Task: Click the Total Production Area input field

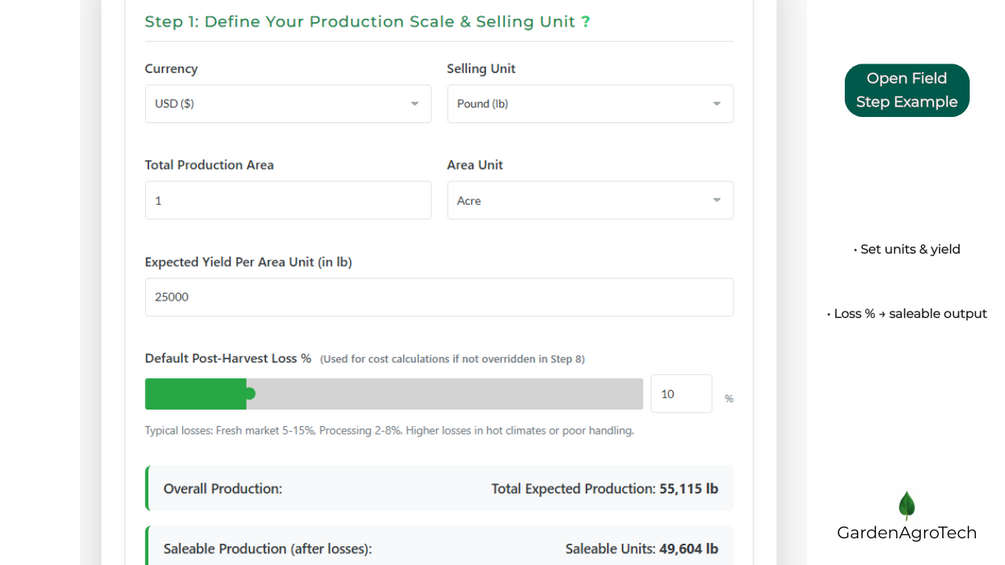Action: 287,201
